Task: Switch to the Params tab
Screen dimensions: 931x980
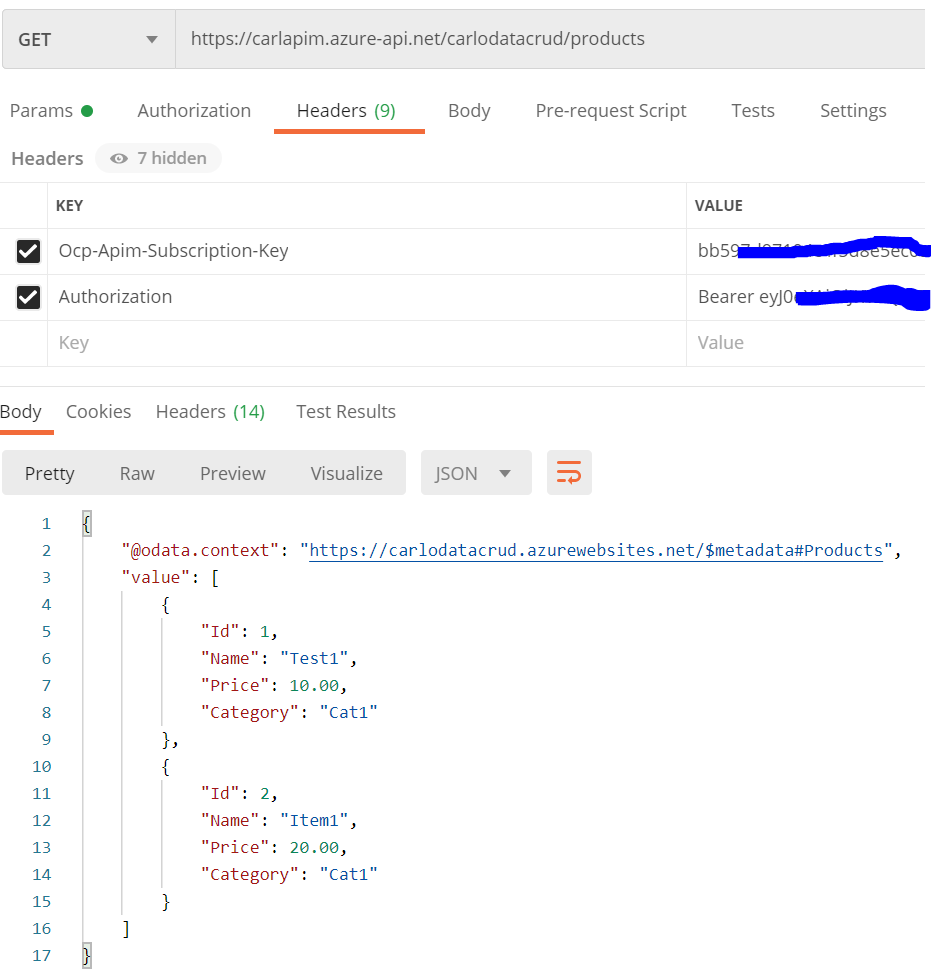Action: coord(41,110)
